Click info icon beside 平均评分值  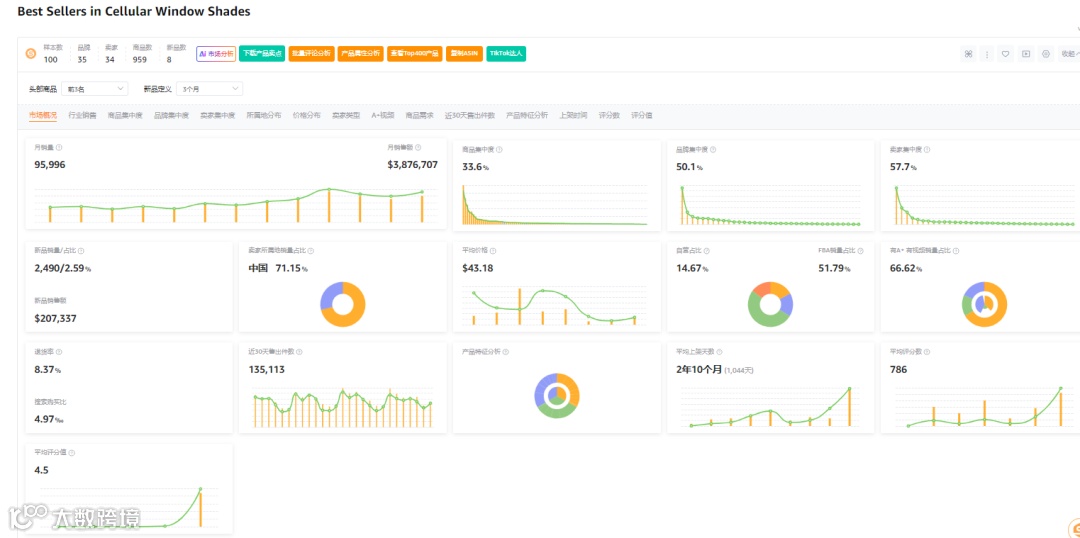tap(72, 453)
